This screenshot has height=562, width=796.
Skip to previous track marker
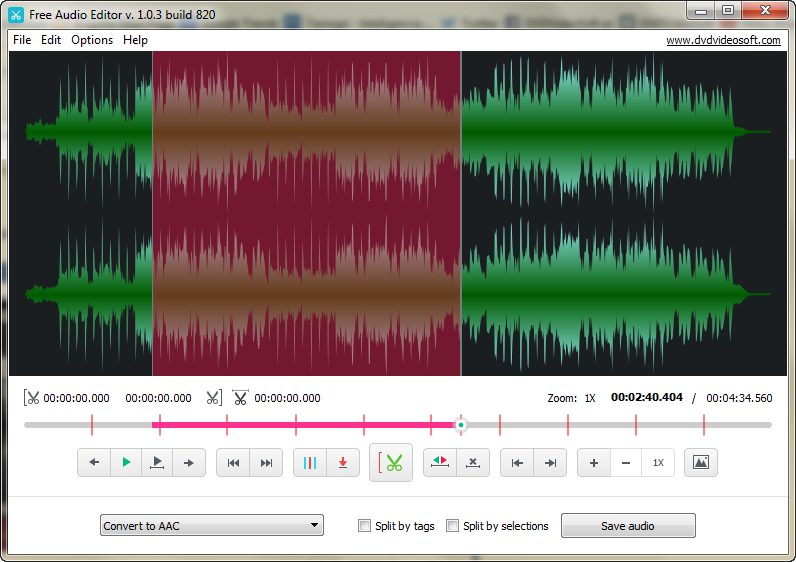click(233, 463)
